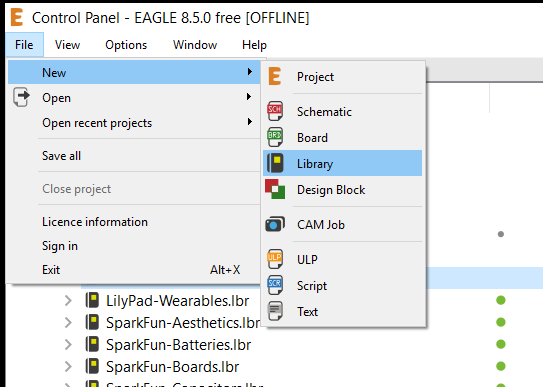Click the CAM Job camera icon
The width and height of the screenshot is (543, 387).
(275, 224)
